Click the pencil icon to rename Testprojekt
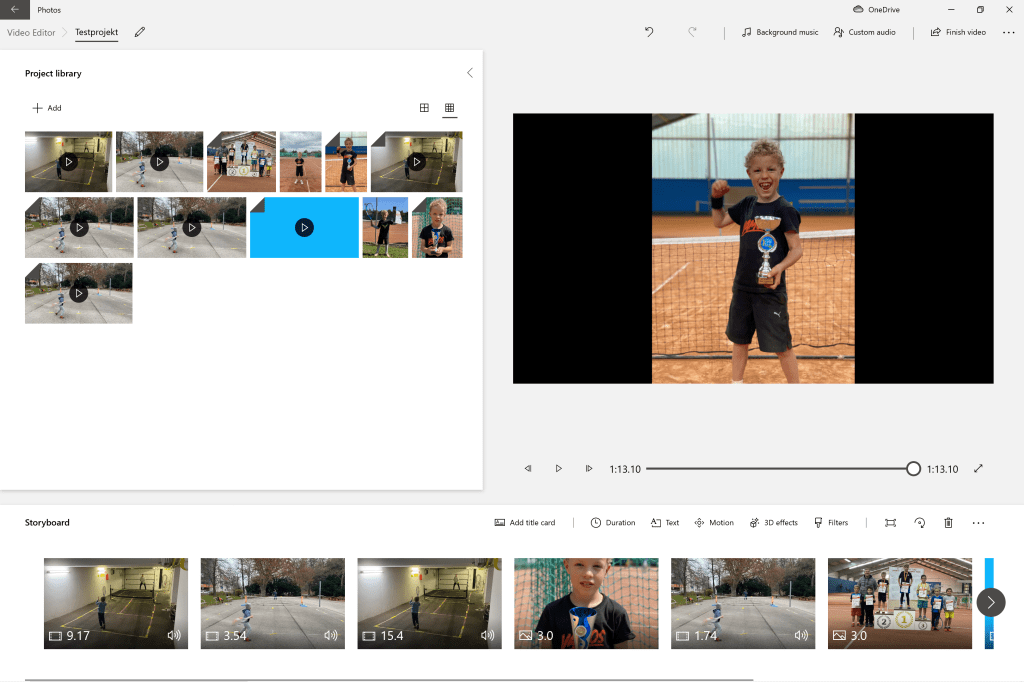1024x682 pixels. [x=140, y=32]
